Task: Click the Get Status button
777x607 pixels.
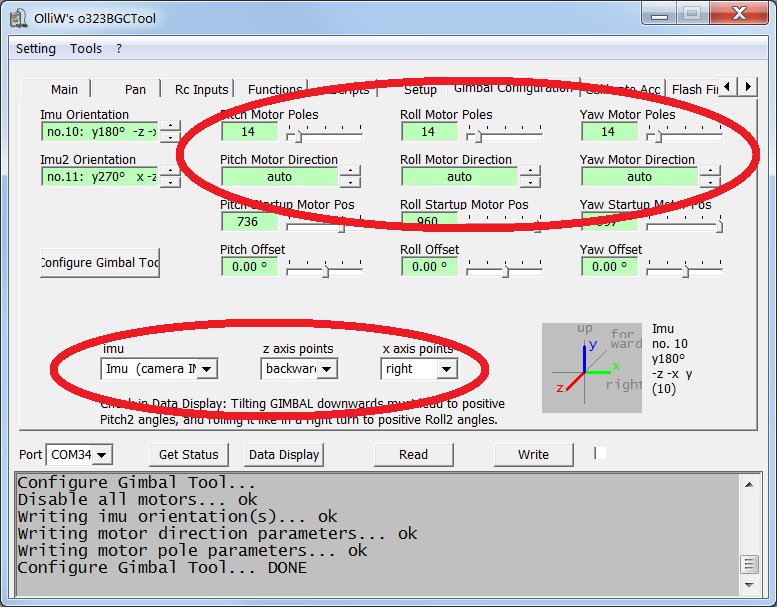Action: click(189, 454)
